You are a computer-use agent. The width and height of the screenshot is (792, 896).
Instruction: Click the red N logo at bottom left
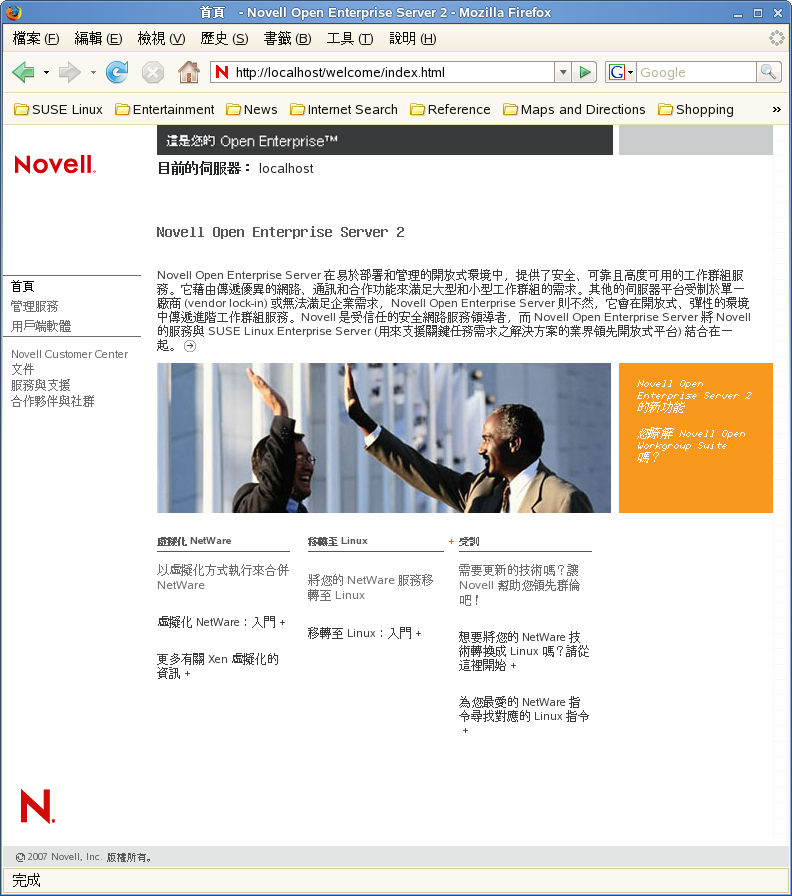(x=37, y=806)
